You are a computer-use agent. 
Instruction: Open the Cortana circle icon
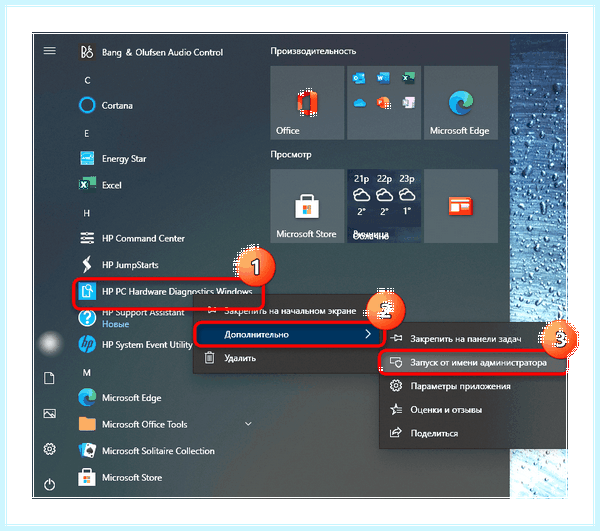[87, 105]
